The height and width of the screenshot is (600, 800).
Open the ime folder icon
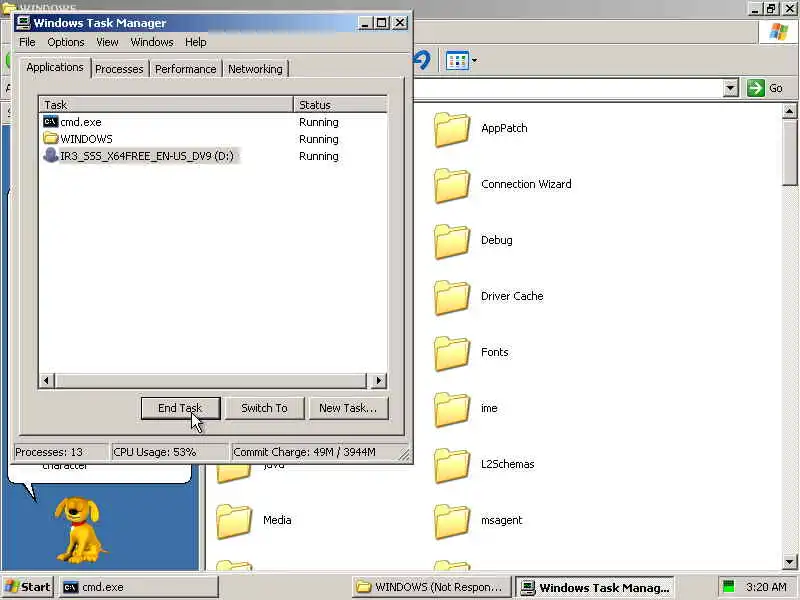(x=452, y=410)
